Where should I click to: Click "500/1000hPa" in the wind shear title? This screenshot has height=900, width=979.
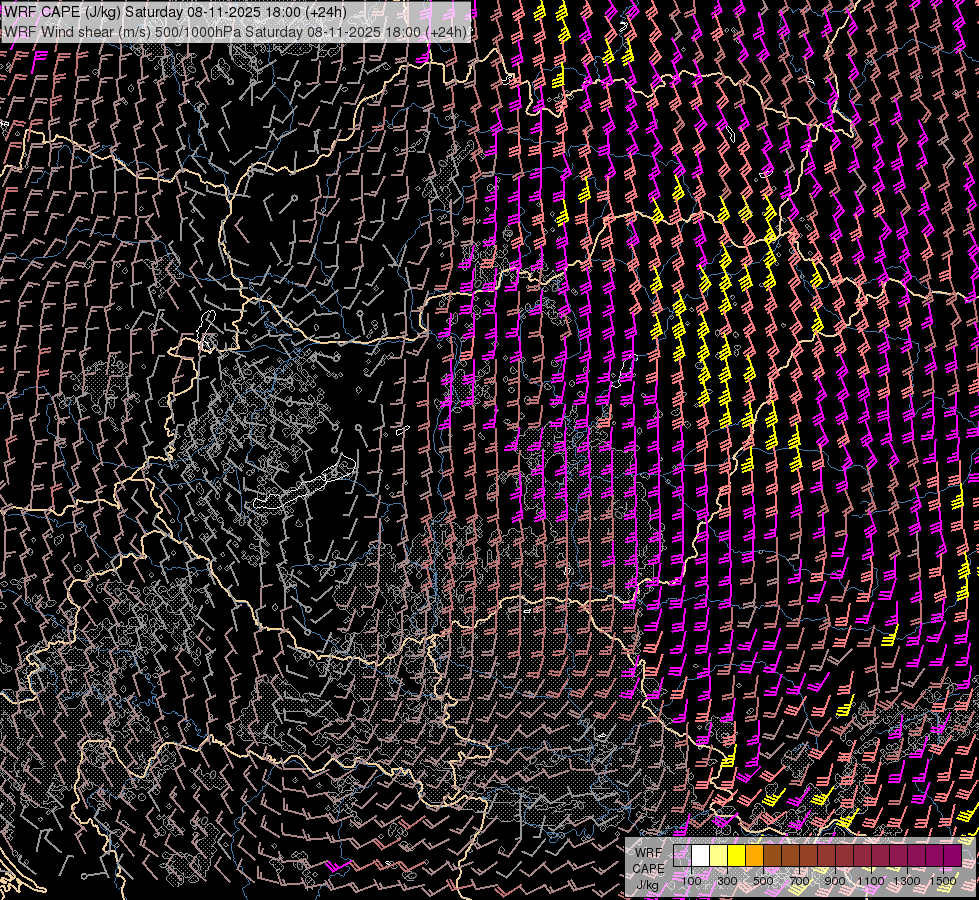click(x=200, y=32)
